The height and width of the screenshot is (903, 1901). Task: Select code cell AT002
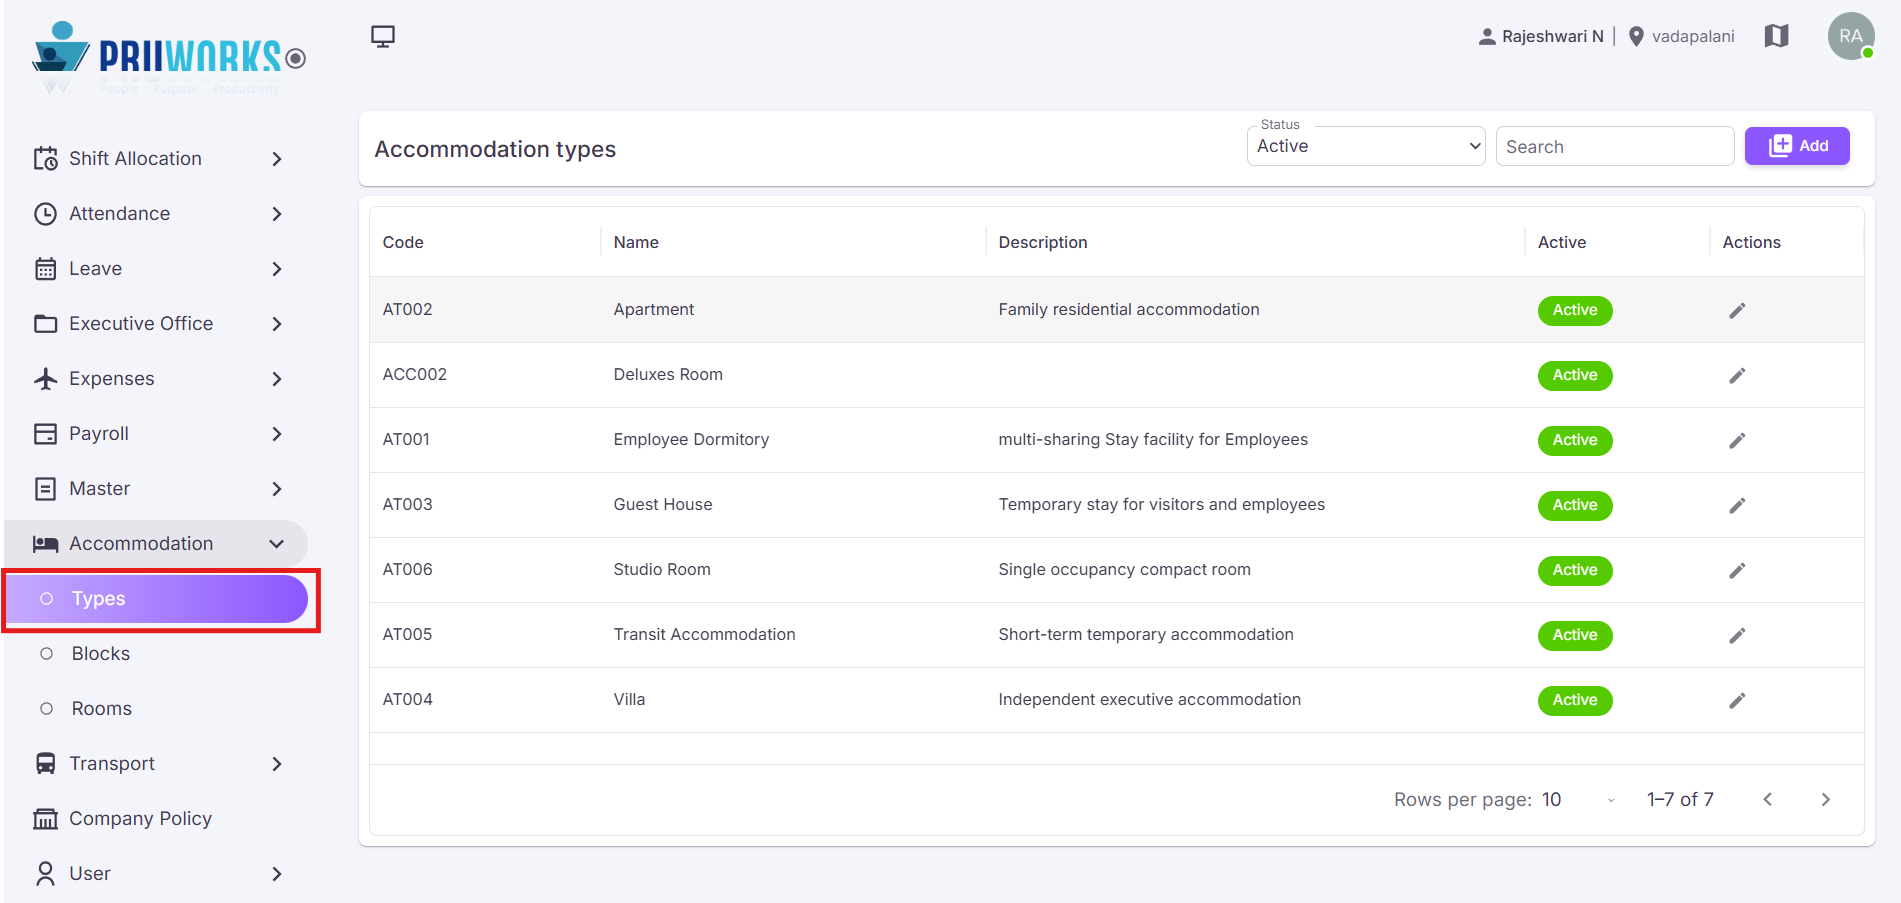[x=408, y=310]
